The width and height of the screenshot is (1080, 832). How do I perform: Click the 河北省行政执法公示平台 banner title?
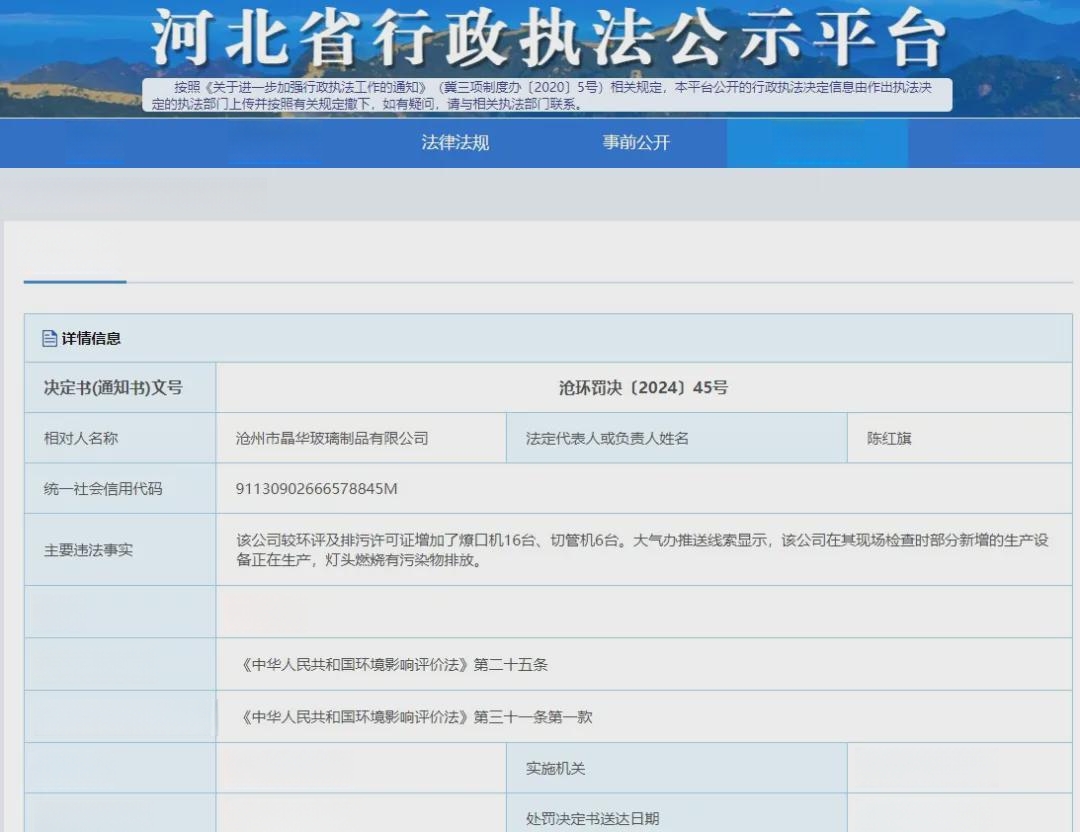pyautogui.click(x=548, y=38)
